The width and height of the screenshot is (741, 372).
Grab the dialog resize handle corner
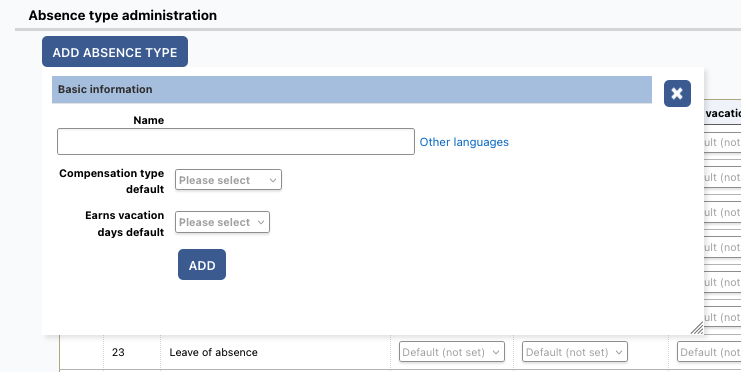(697, 328)
